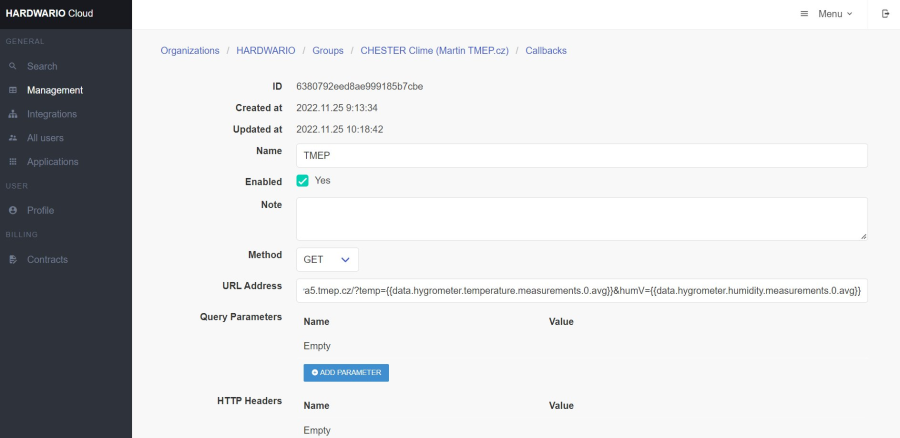This screenshot has height=438, width=900.
Task: Open the Method GET dropdown
Action: tap(327, 259)
